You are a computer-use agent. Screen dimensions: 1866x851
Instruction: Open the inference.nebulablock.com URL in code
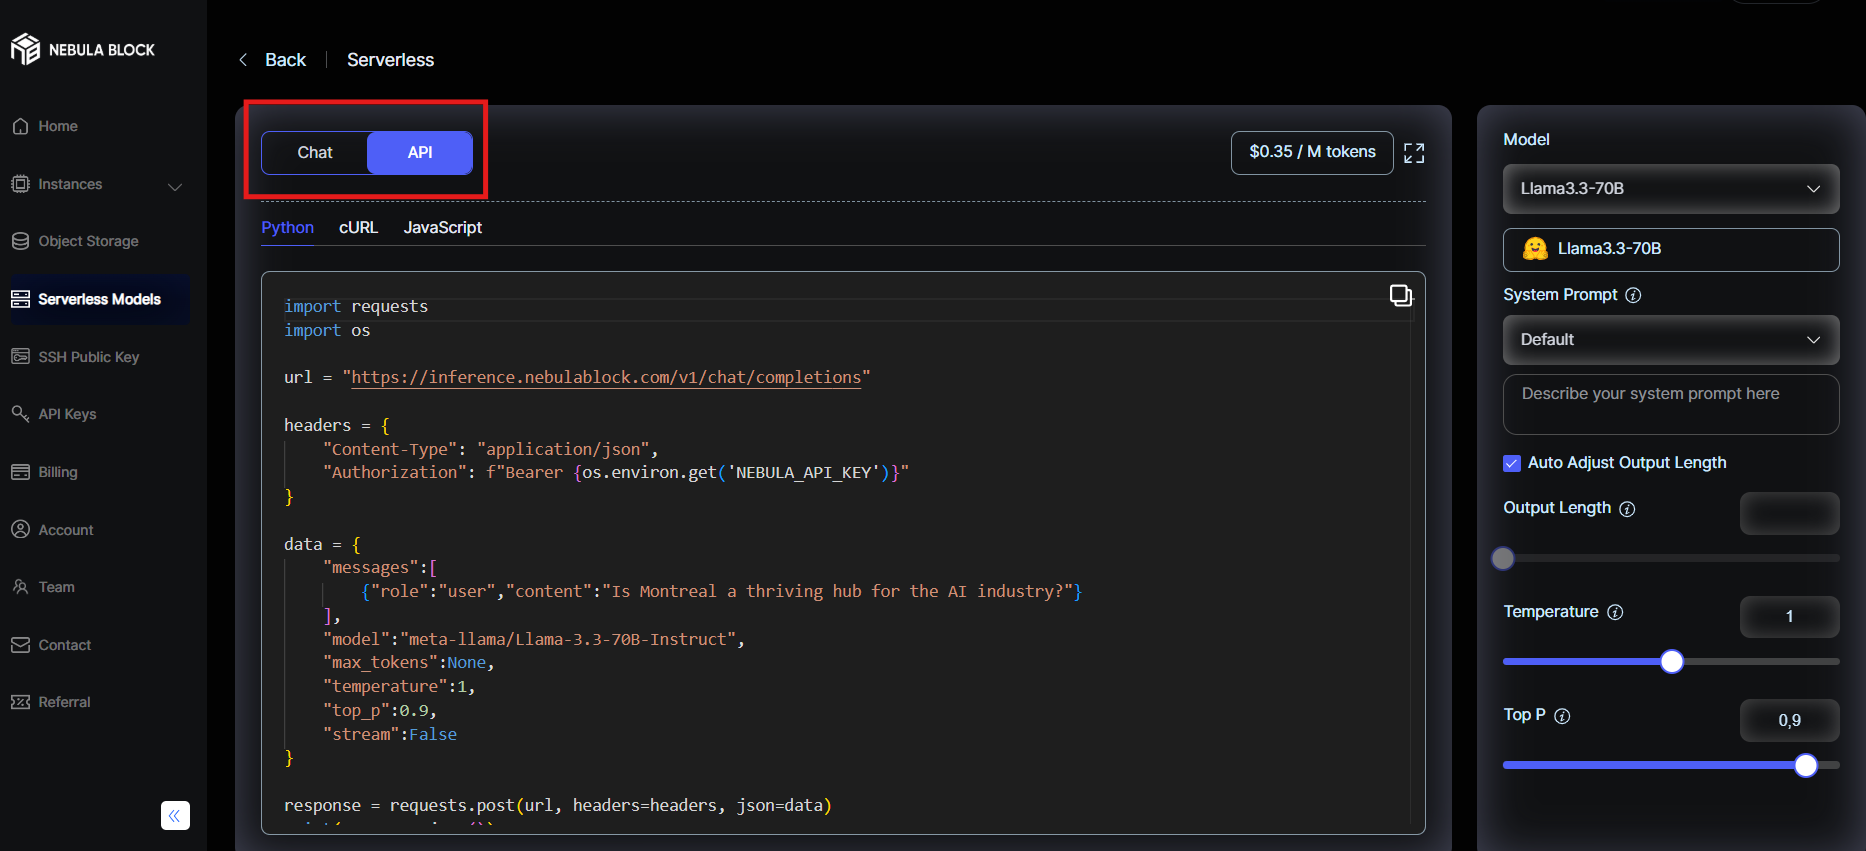tap(606, 377)
